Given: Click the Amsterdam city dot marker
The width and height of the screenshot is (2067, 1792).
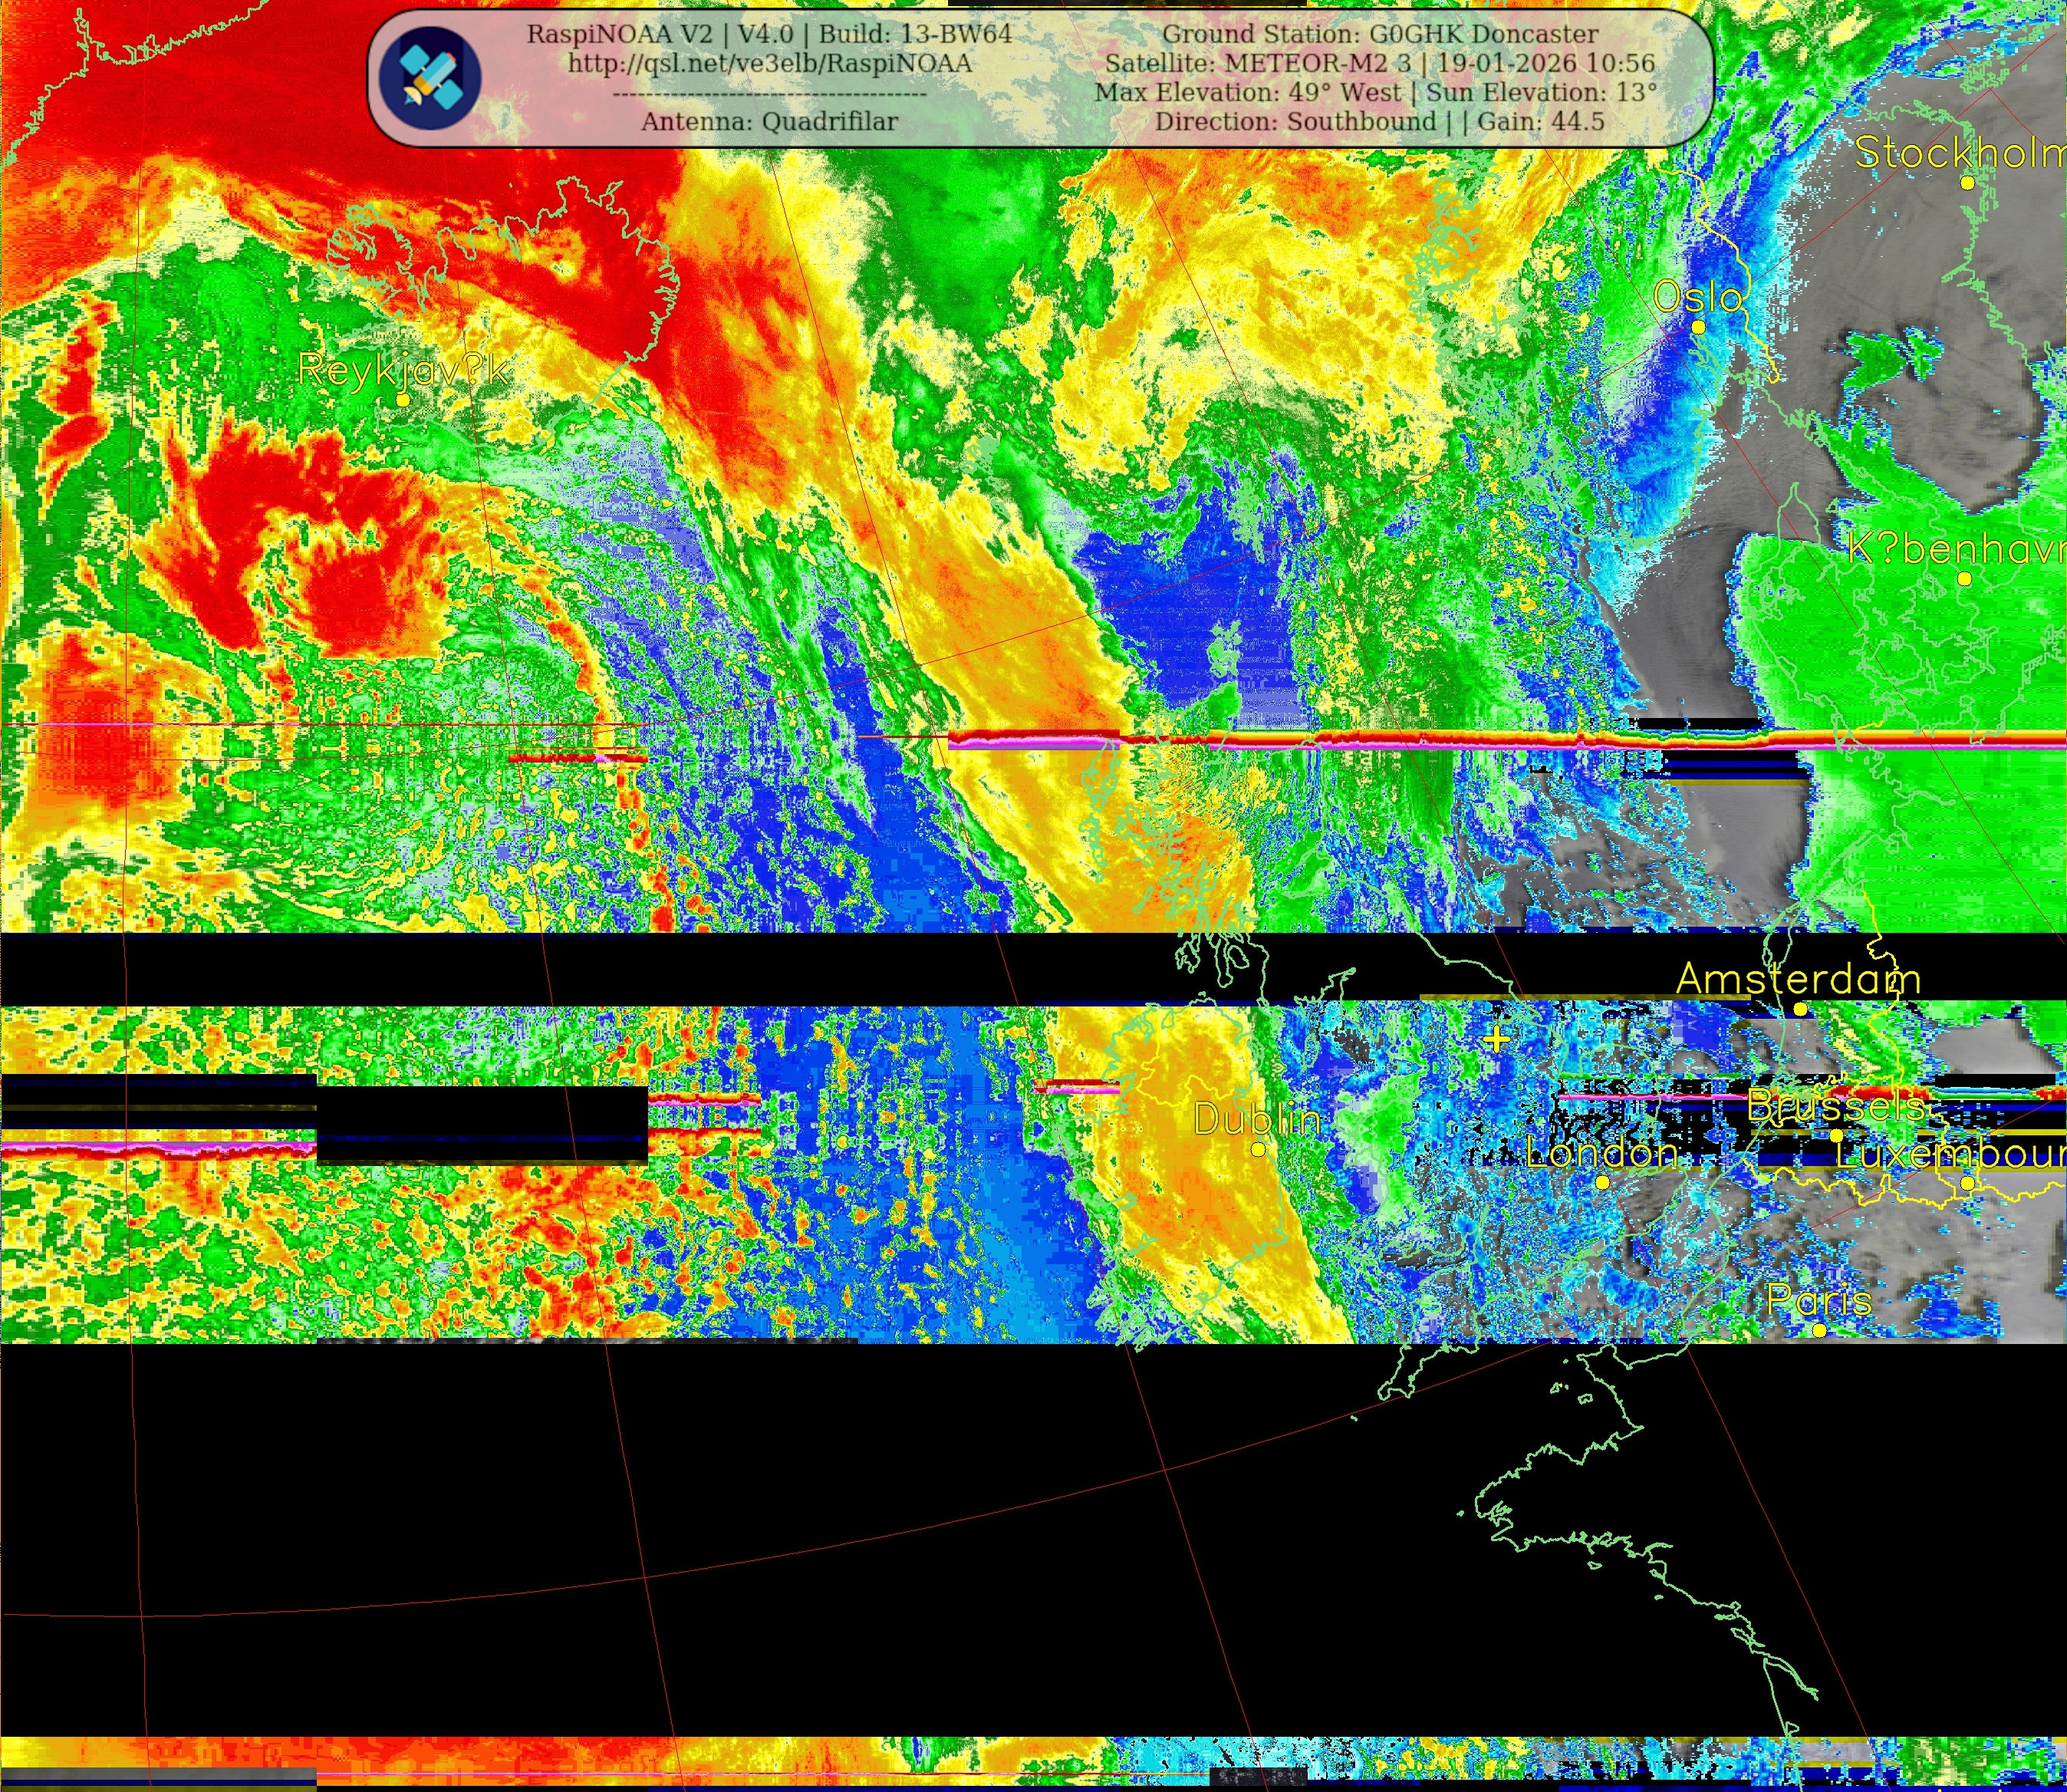Looking at the screenshot, I should point(1800,1009).
